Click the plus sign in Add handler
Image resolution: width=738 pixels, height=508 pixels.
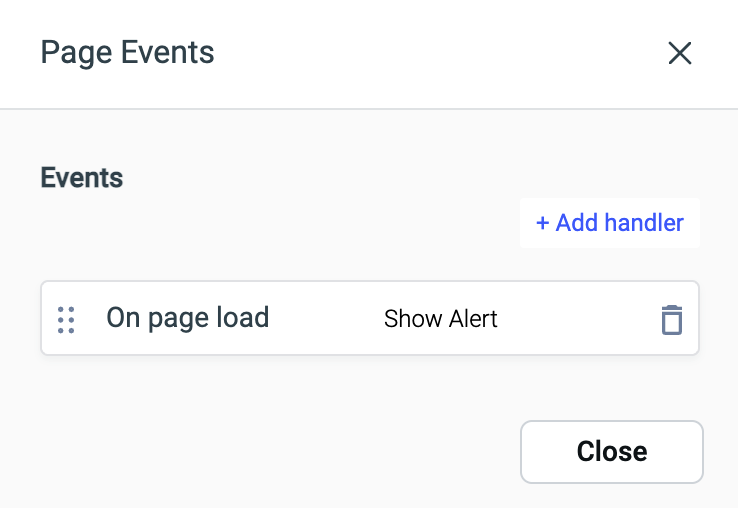tap(543, 223)
